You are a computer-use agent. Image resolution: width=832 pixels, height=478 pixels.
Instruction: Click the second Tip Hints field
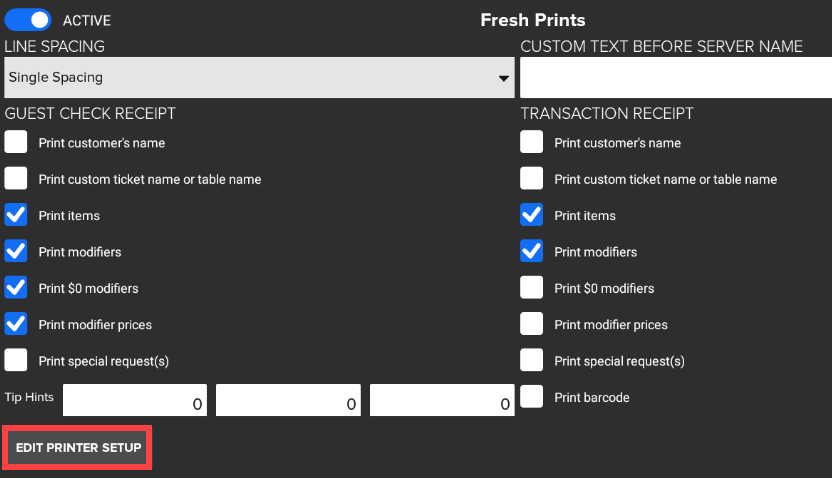pos(289,400)
